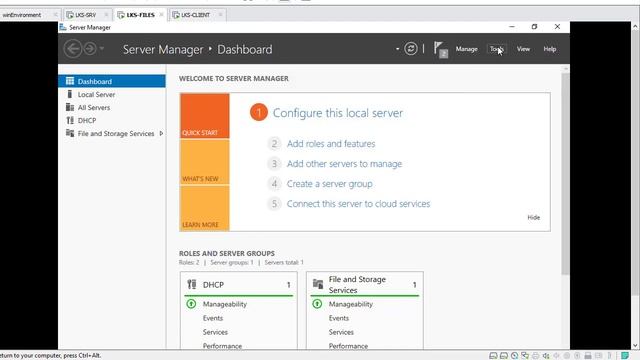Click the forward navigation arrow

pos(90,49)
